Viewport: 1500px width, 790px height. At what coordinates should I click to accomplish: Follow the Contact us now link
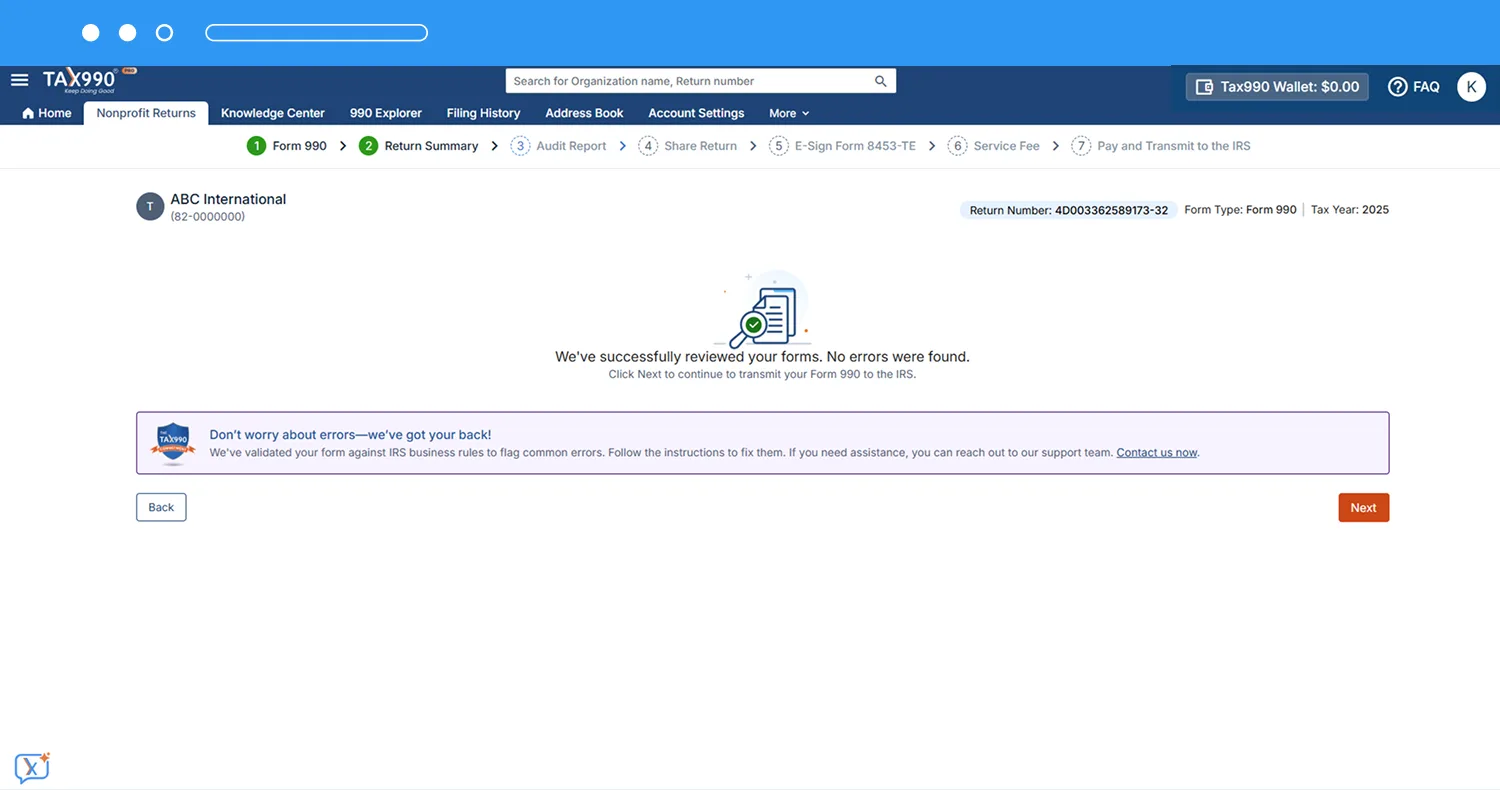point(1156,453)
